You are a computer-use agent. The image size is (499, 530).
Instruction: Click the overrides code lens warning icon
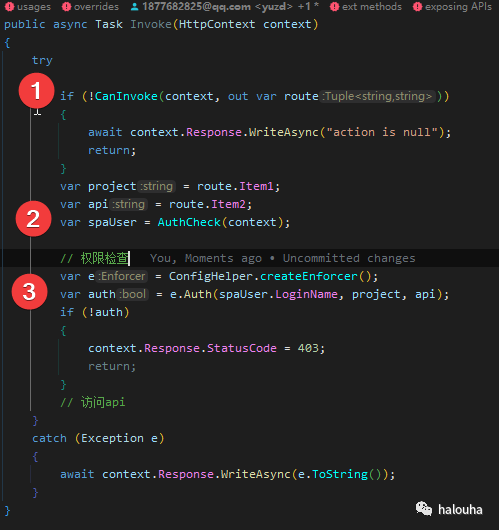click(x=66, y=7)
